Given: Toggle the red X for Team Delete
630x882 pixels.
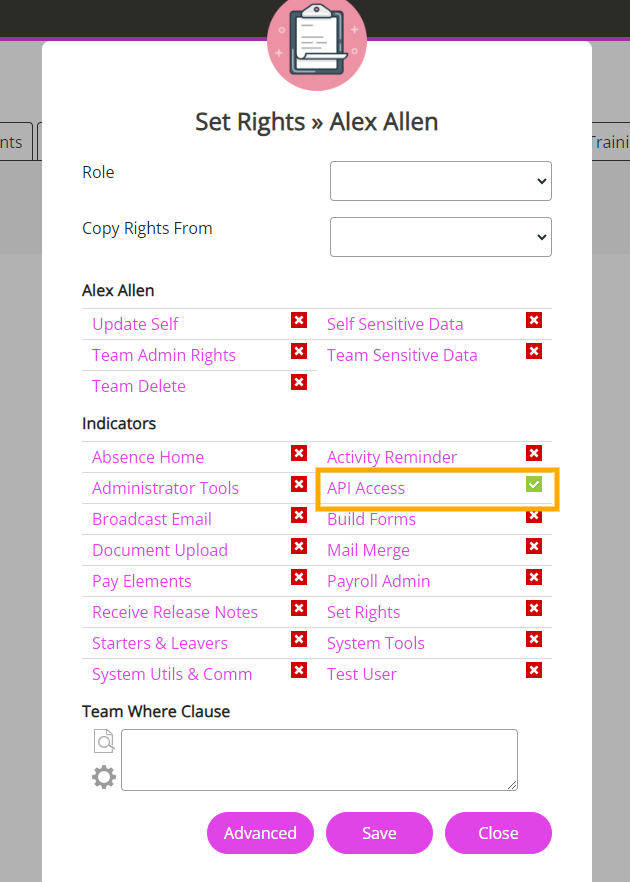Looking at the screenshot, I should [299, 382].
